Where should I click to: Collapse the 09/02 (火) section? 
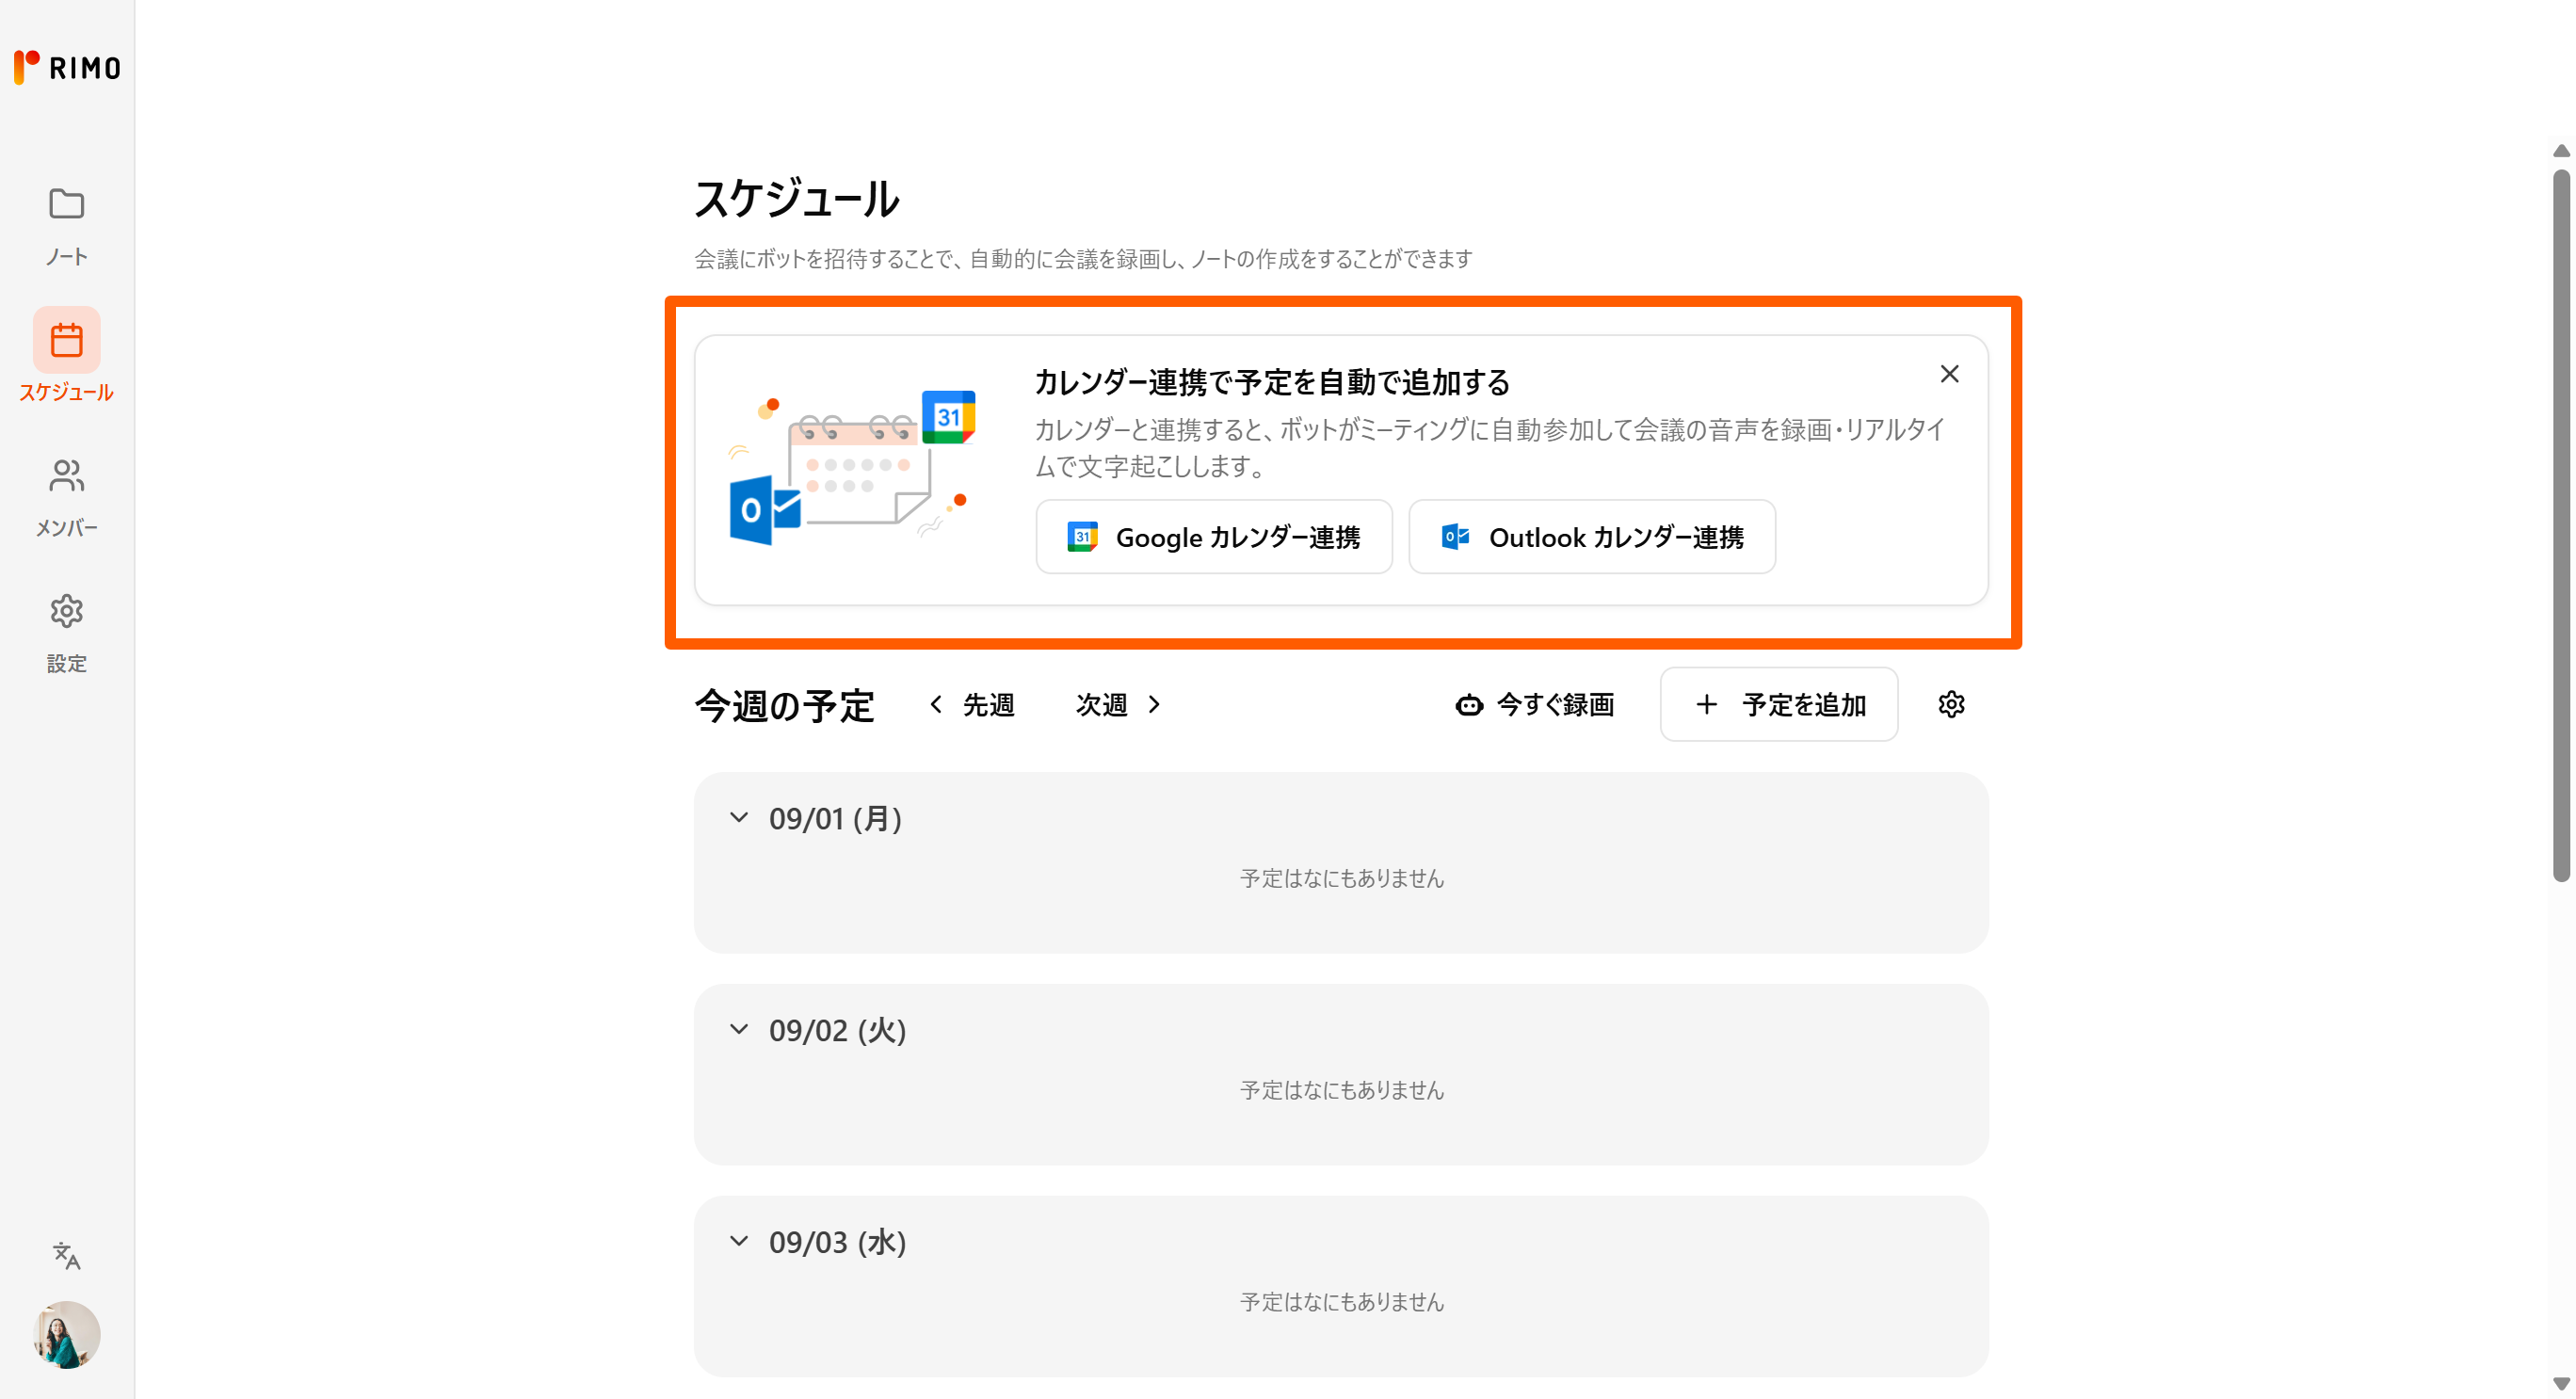739,1030
